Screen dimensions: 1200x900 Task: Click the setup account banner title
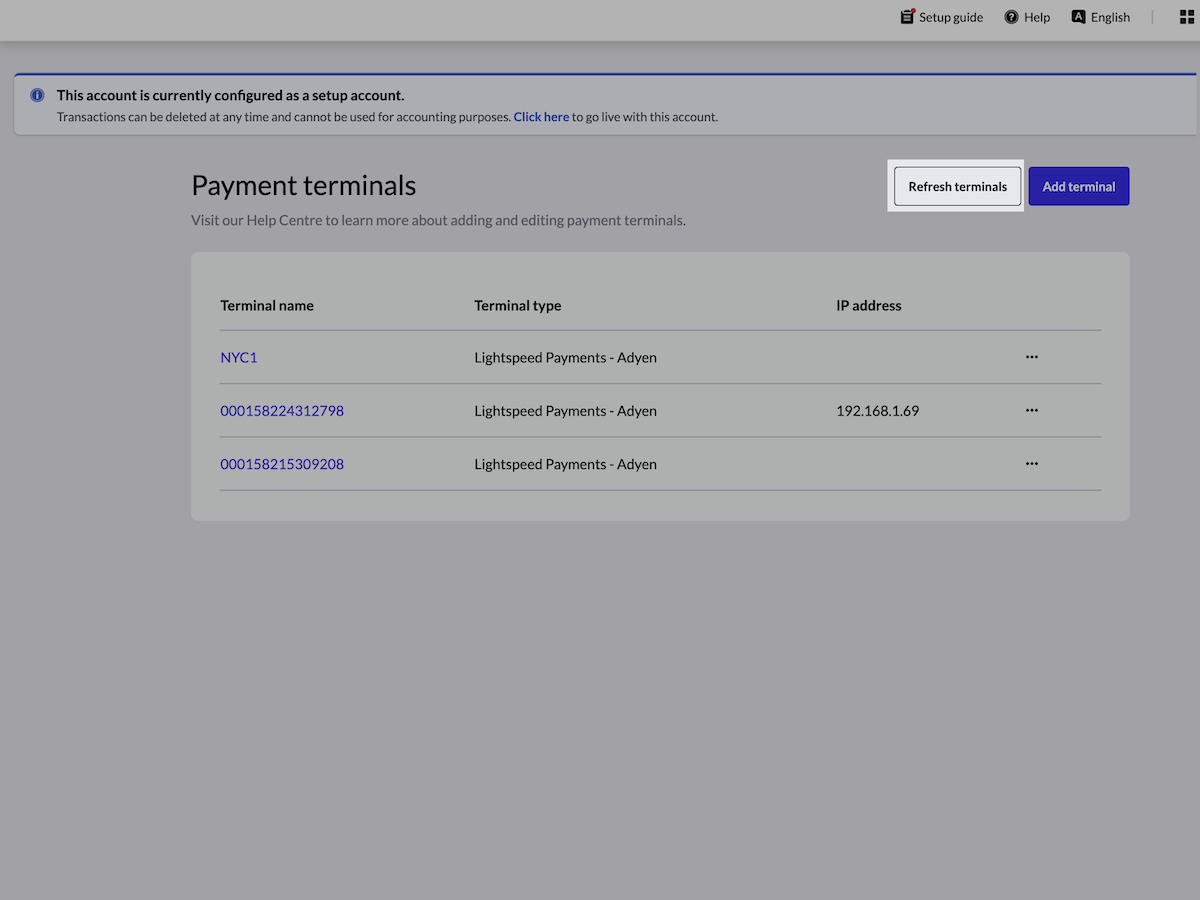[230, 96]
